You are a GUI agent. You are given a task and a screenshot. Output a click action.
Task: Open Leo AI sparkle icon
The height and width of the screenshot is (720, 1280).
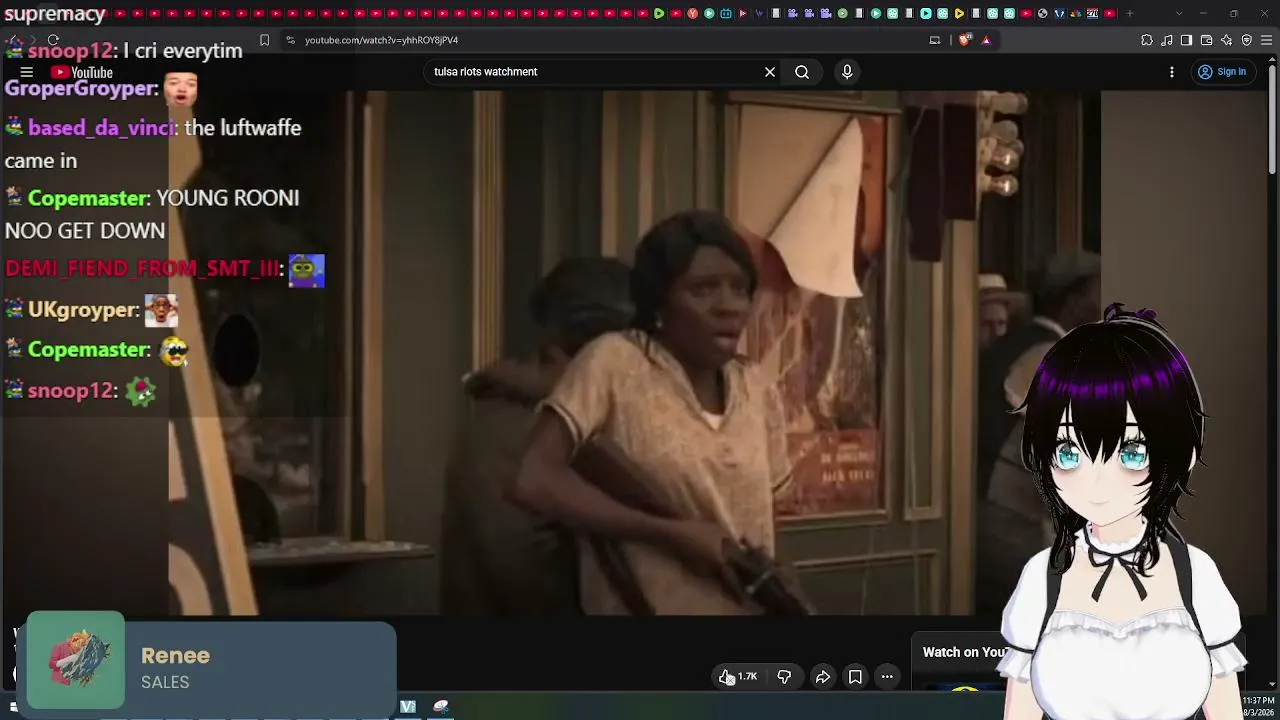click(1227, 40)
